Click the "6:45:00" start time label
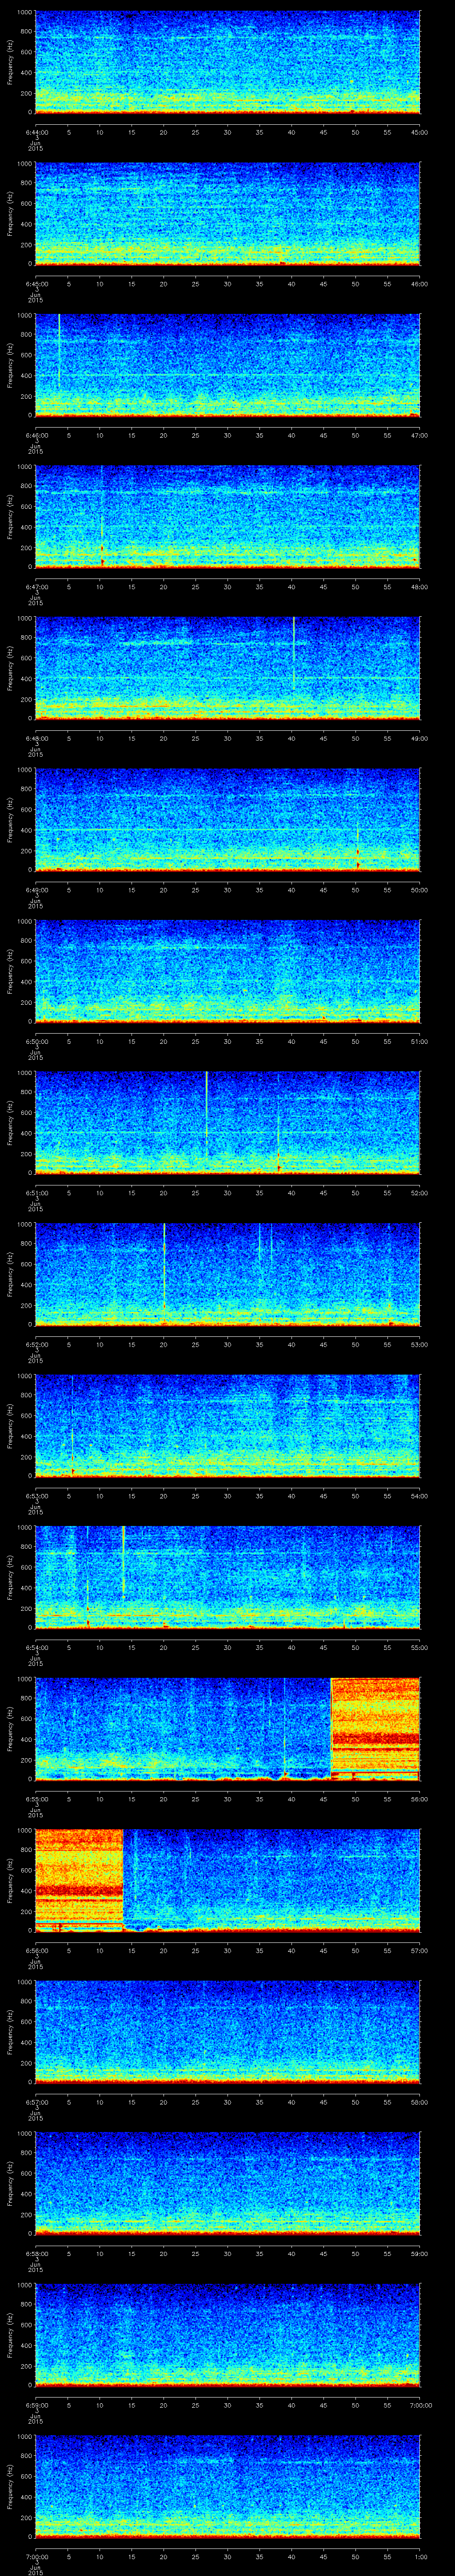Viewport: 455px width, 2576px height. coord(36,284)
